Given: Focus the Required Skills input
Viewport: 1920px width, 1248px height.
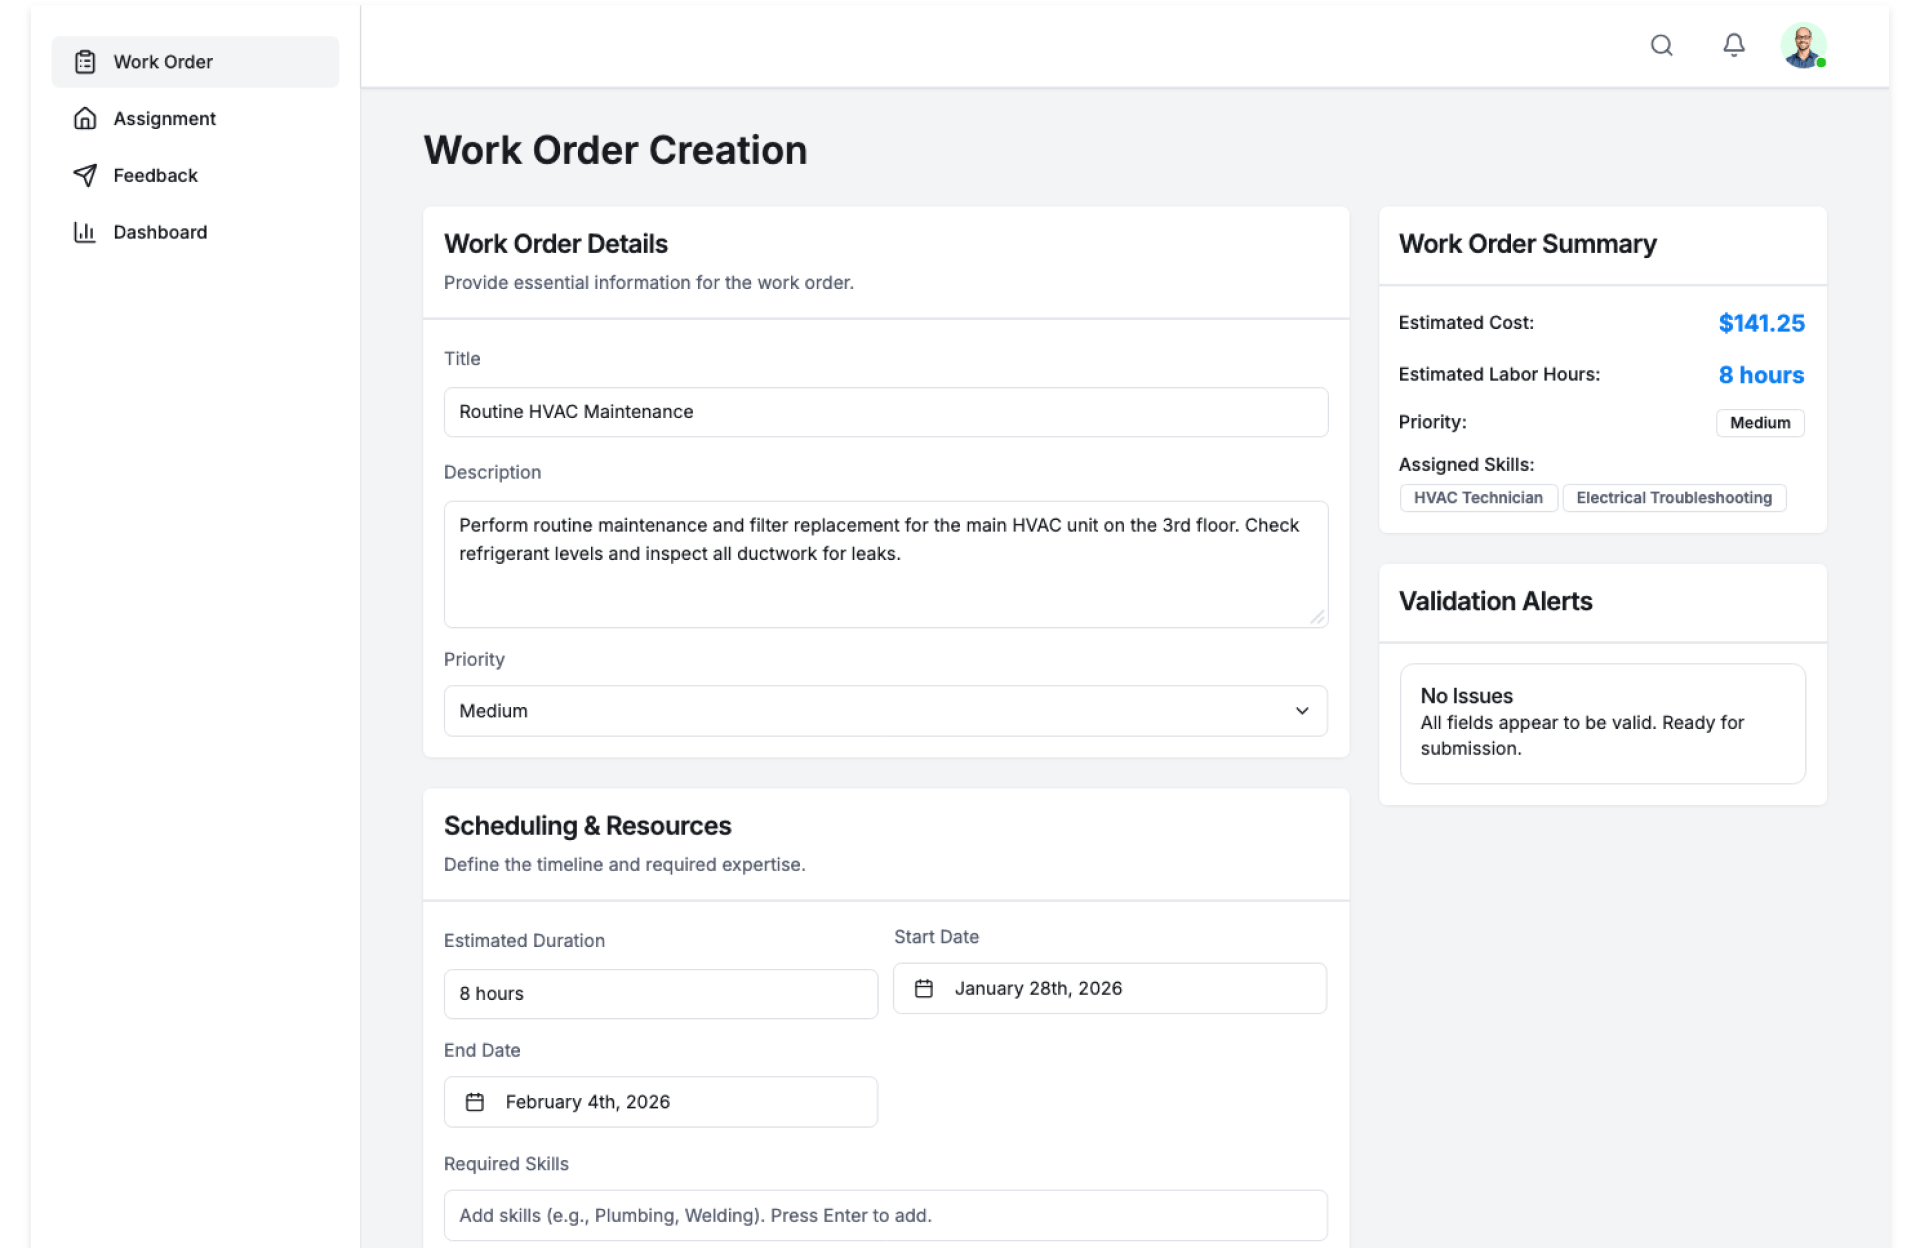Looking at the screenshot, I should (x=884, y=1215).
